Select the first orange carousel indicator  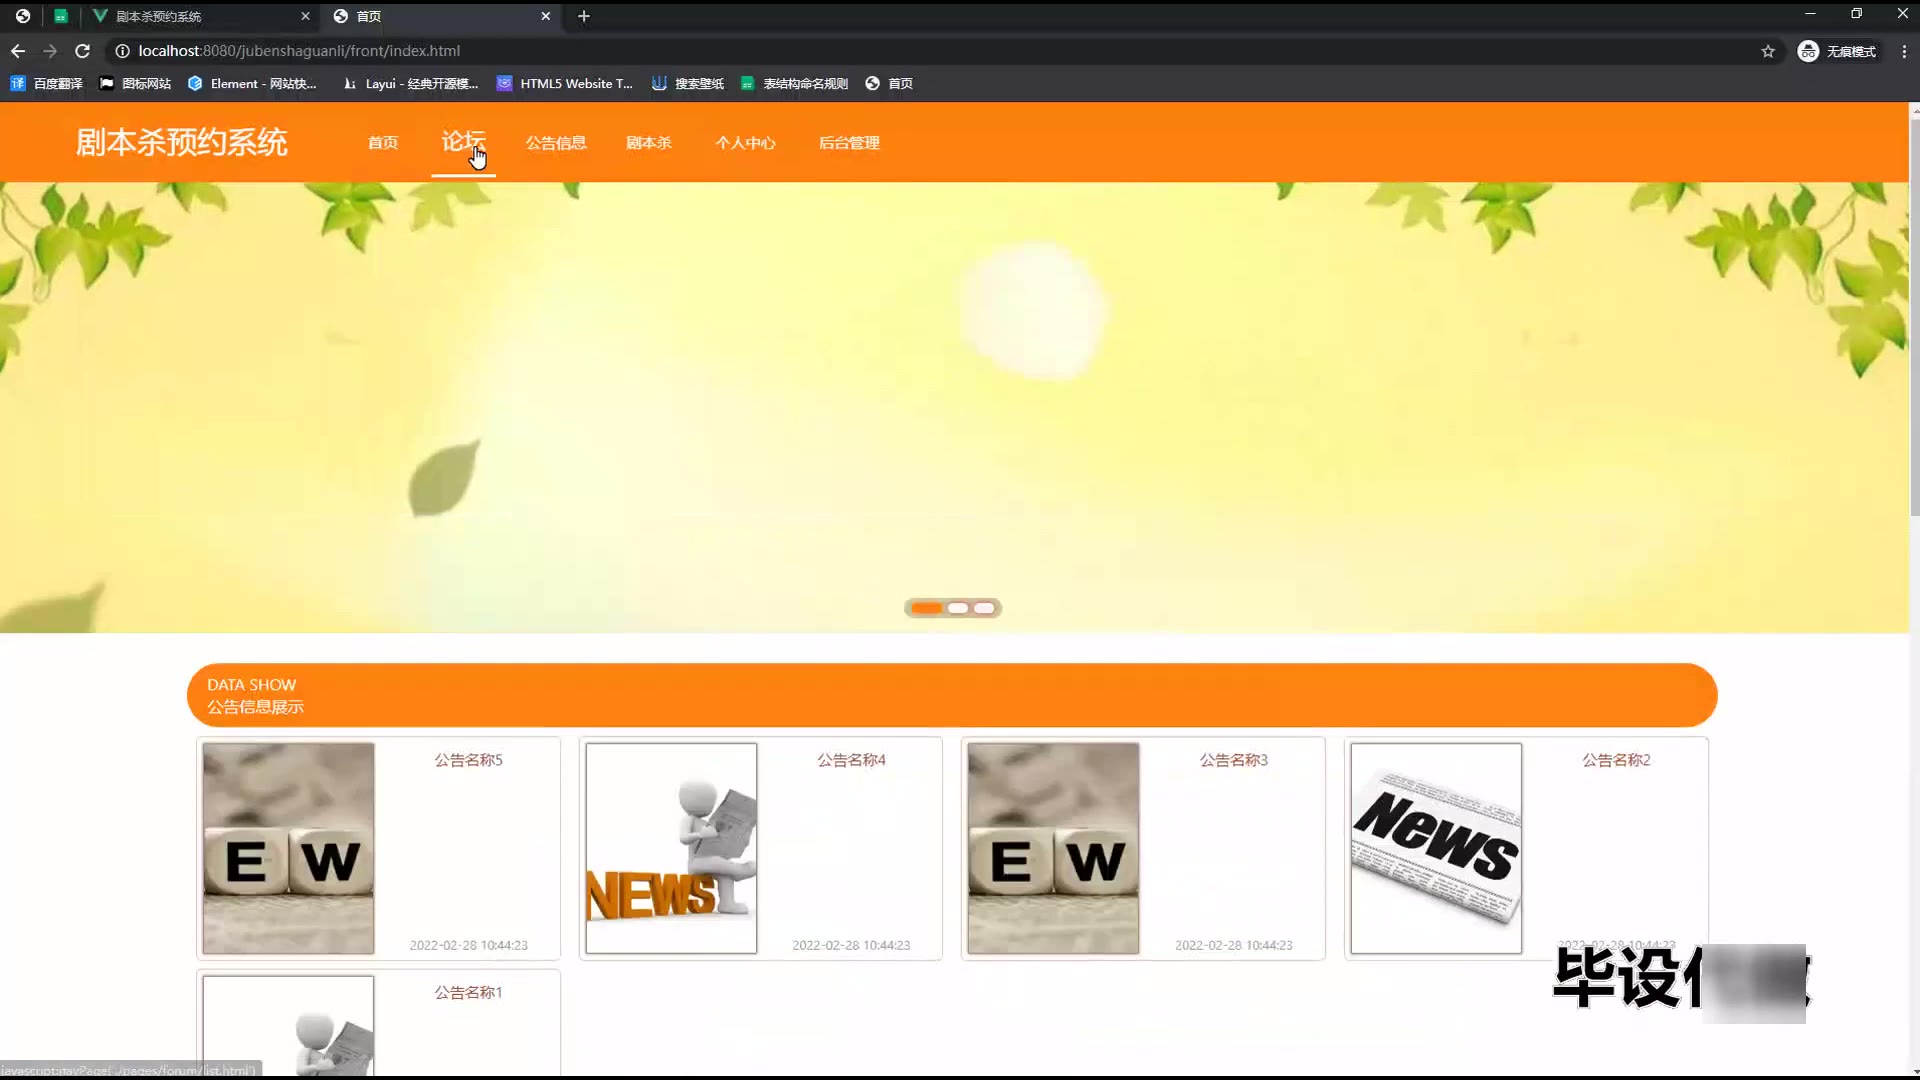click(x=926, y=608)
